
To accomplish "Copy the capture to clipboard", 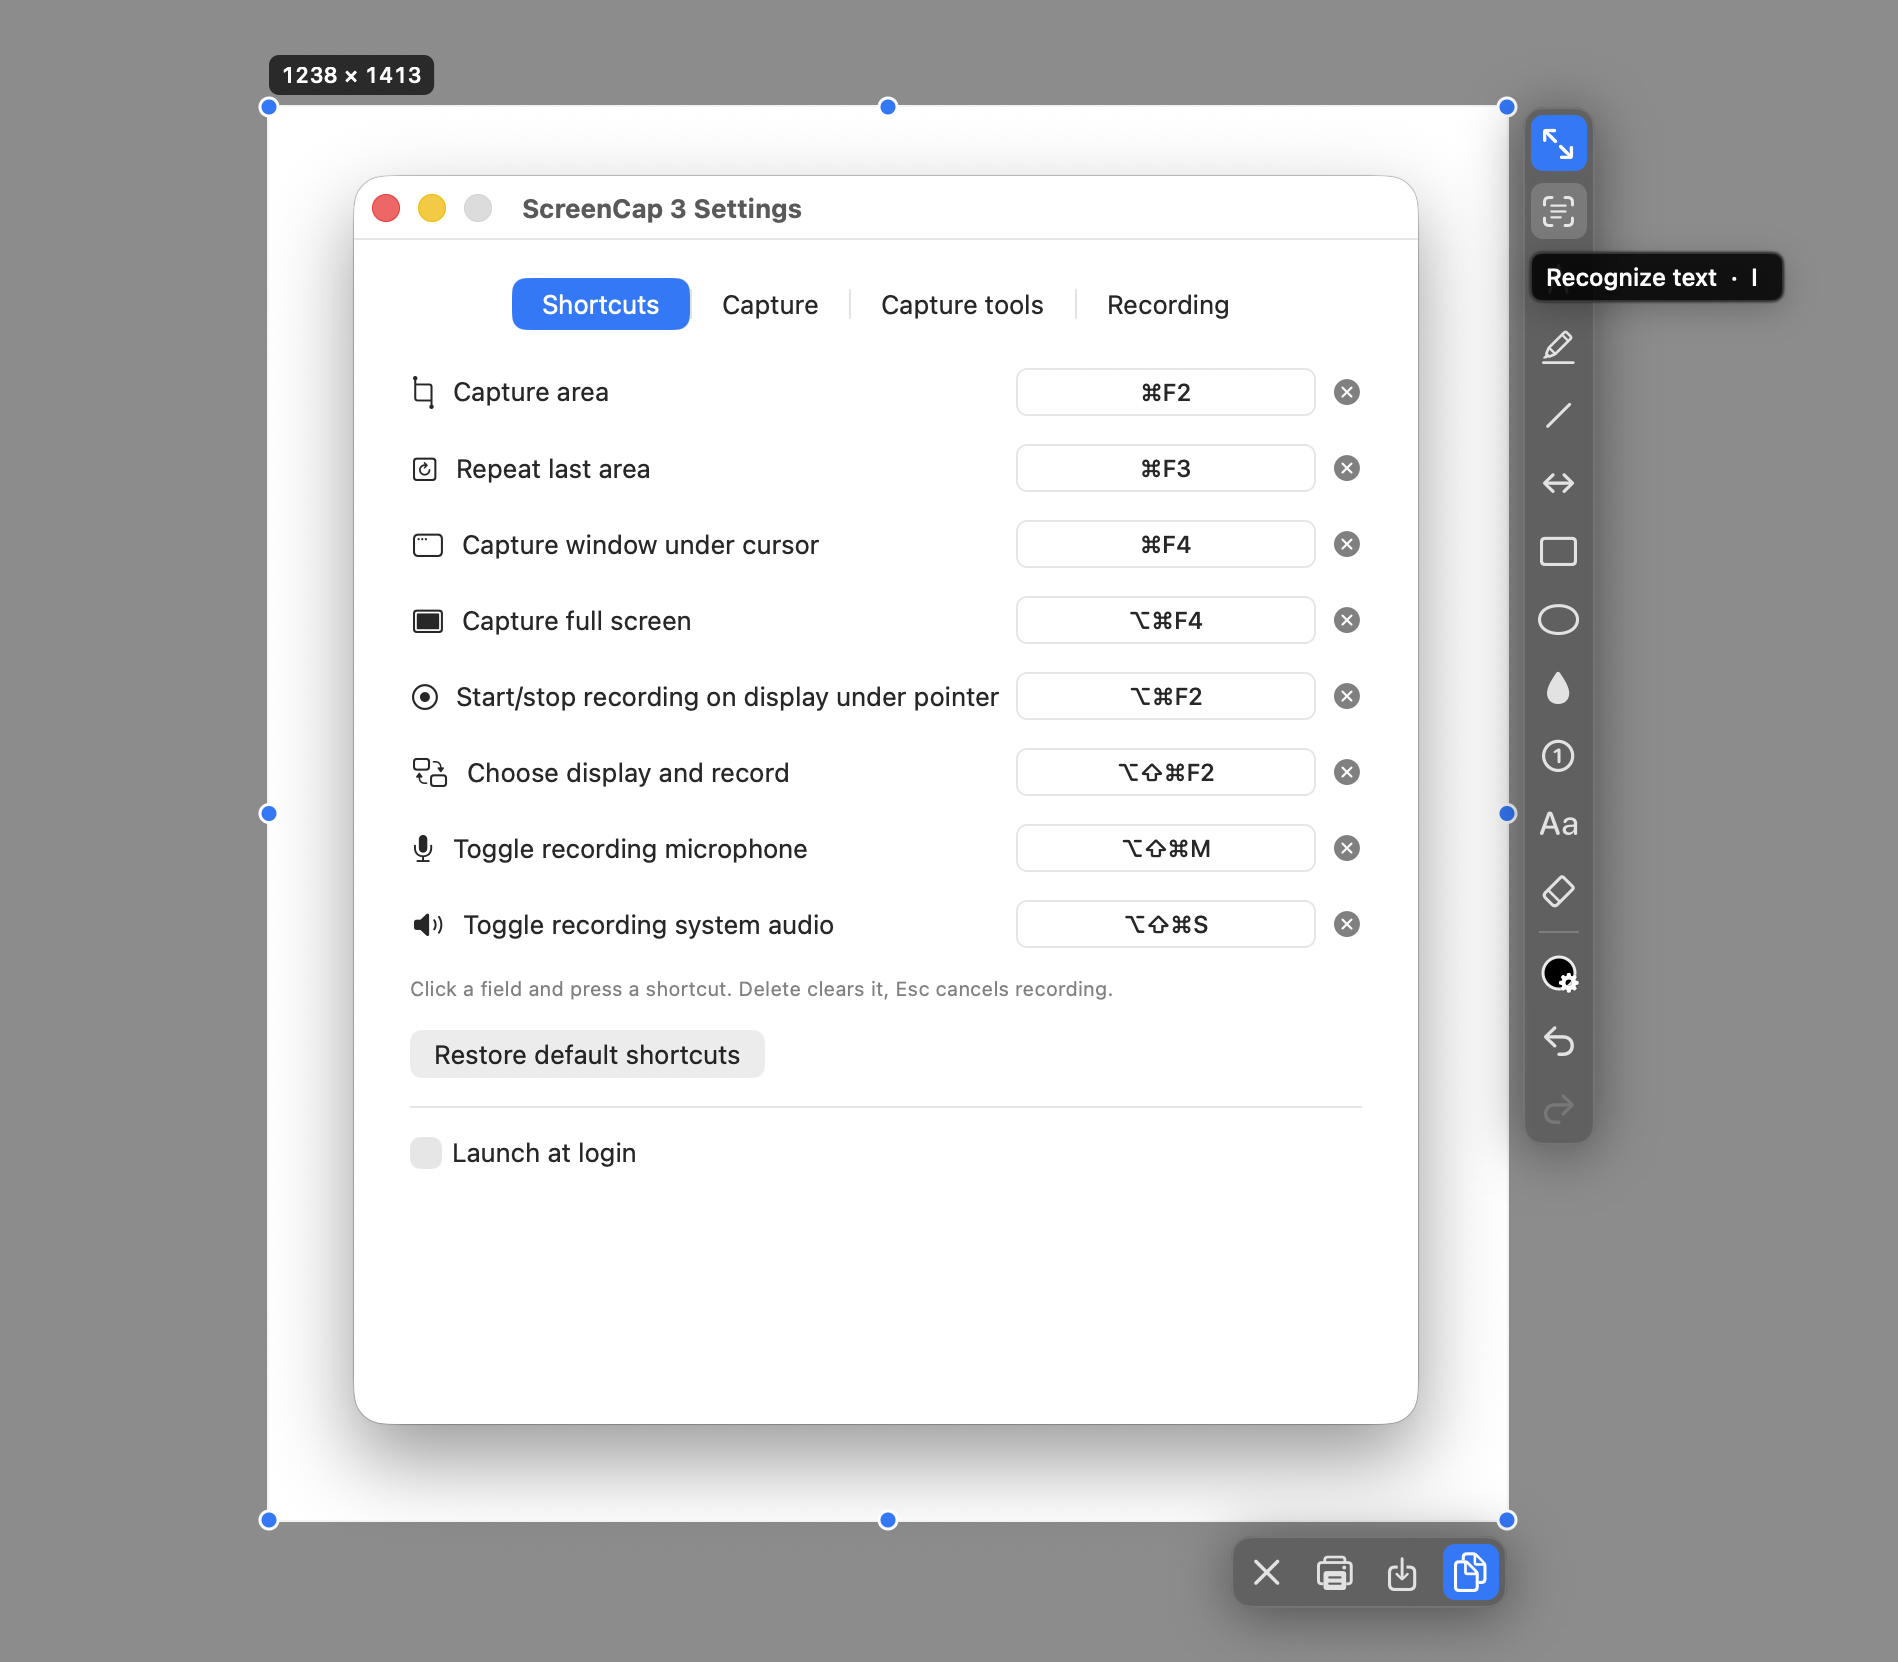I will 1470,1573.
